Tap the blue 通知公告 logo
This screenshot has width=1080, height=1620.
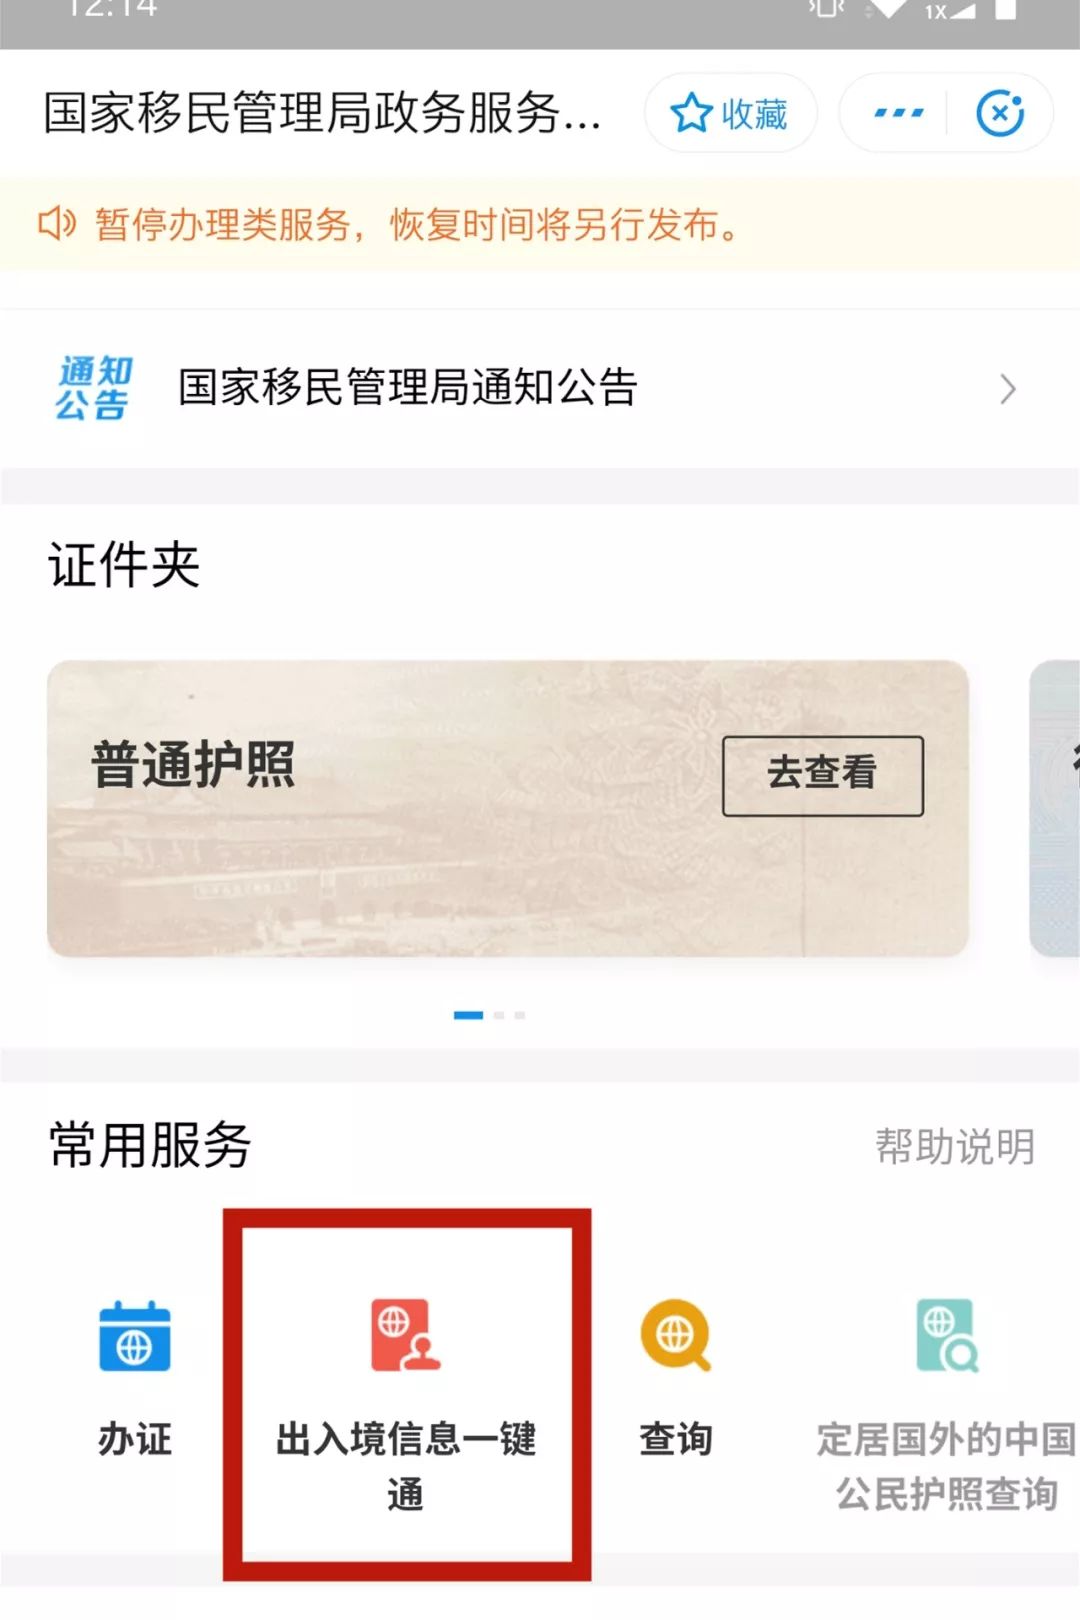point(93,388)
